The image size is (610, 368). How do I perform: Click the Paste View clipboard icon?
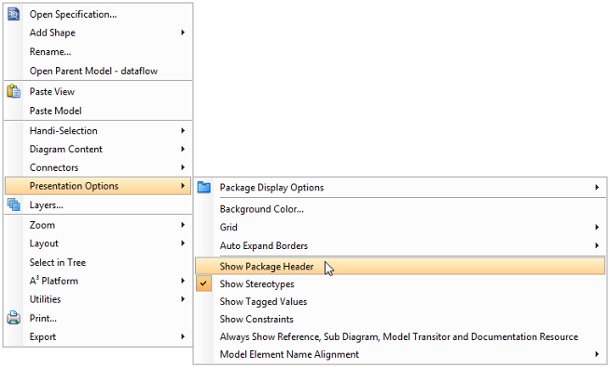click(14, 91)
